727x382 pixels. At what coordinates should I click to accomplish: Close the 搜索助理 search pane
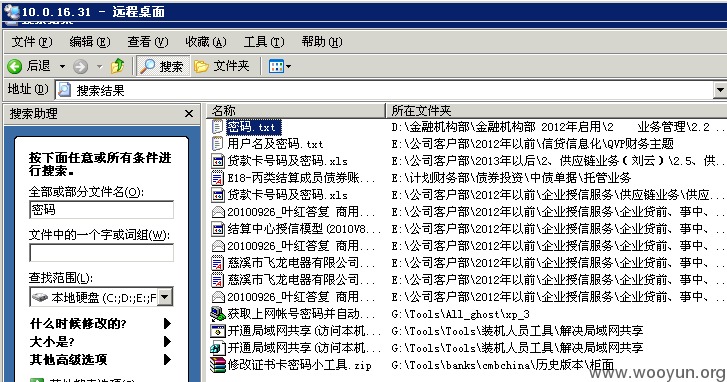189,114
